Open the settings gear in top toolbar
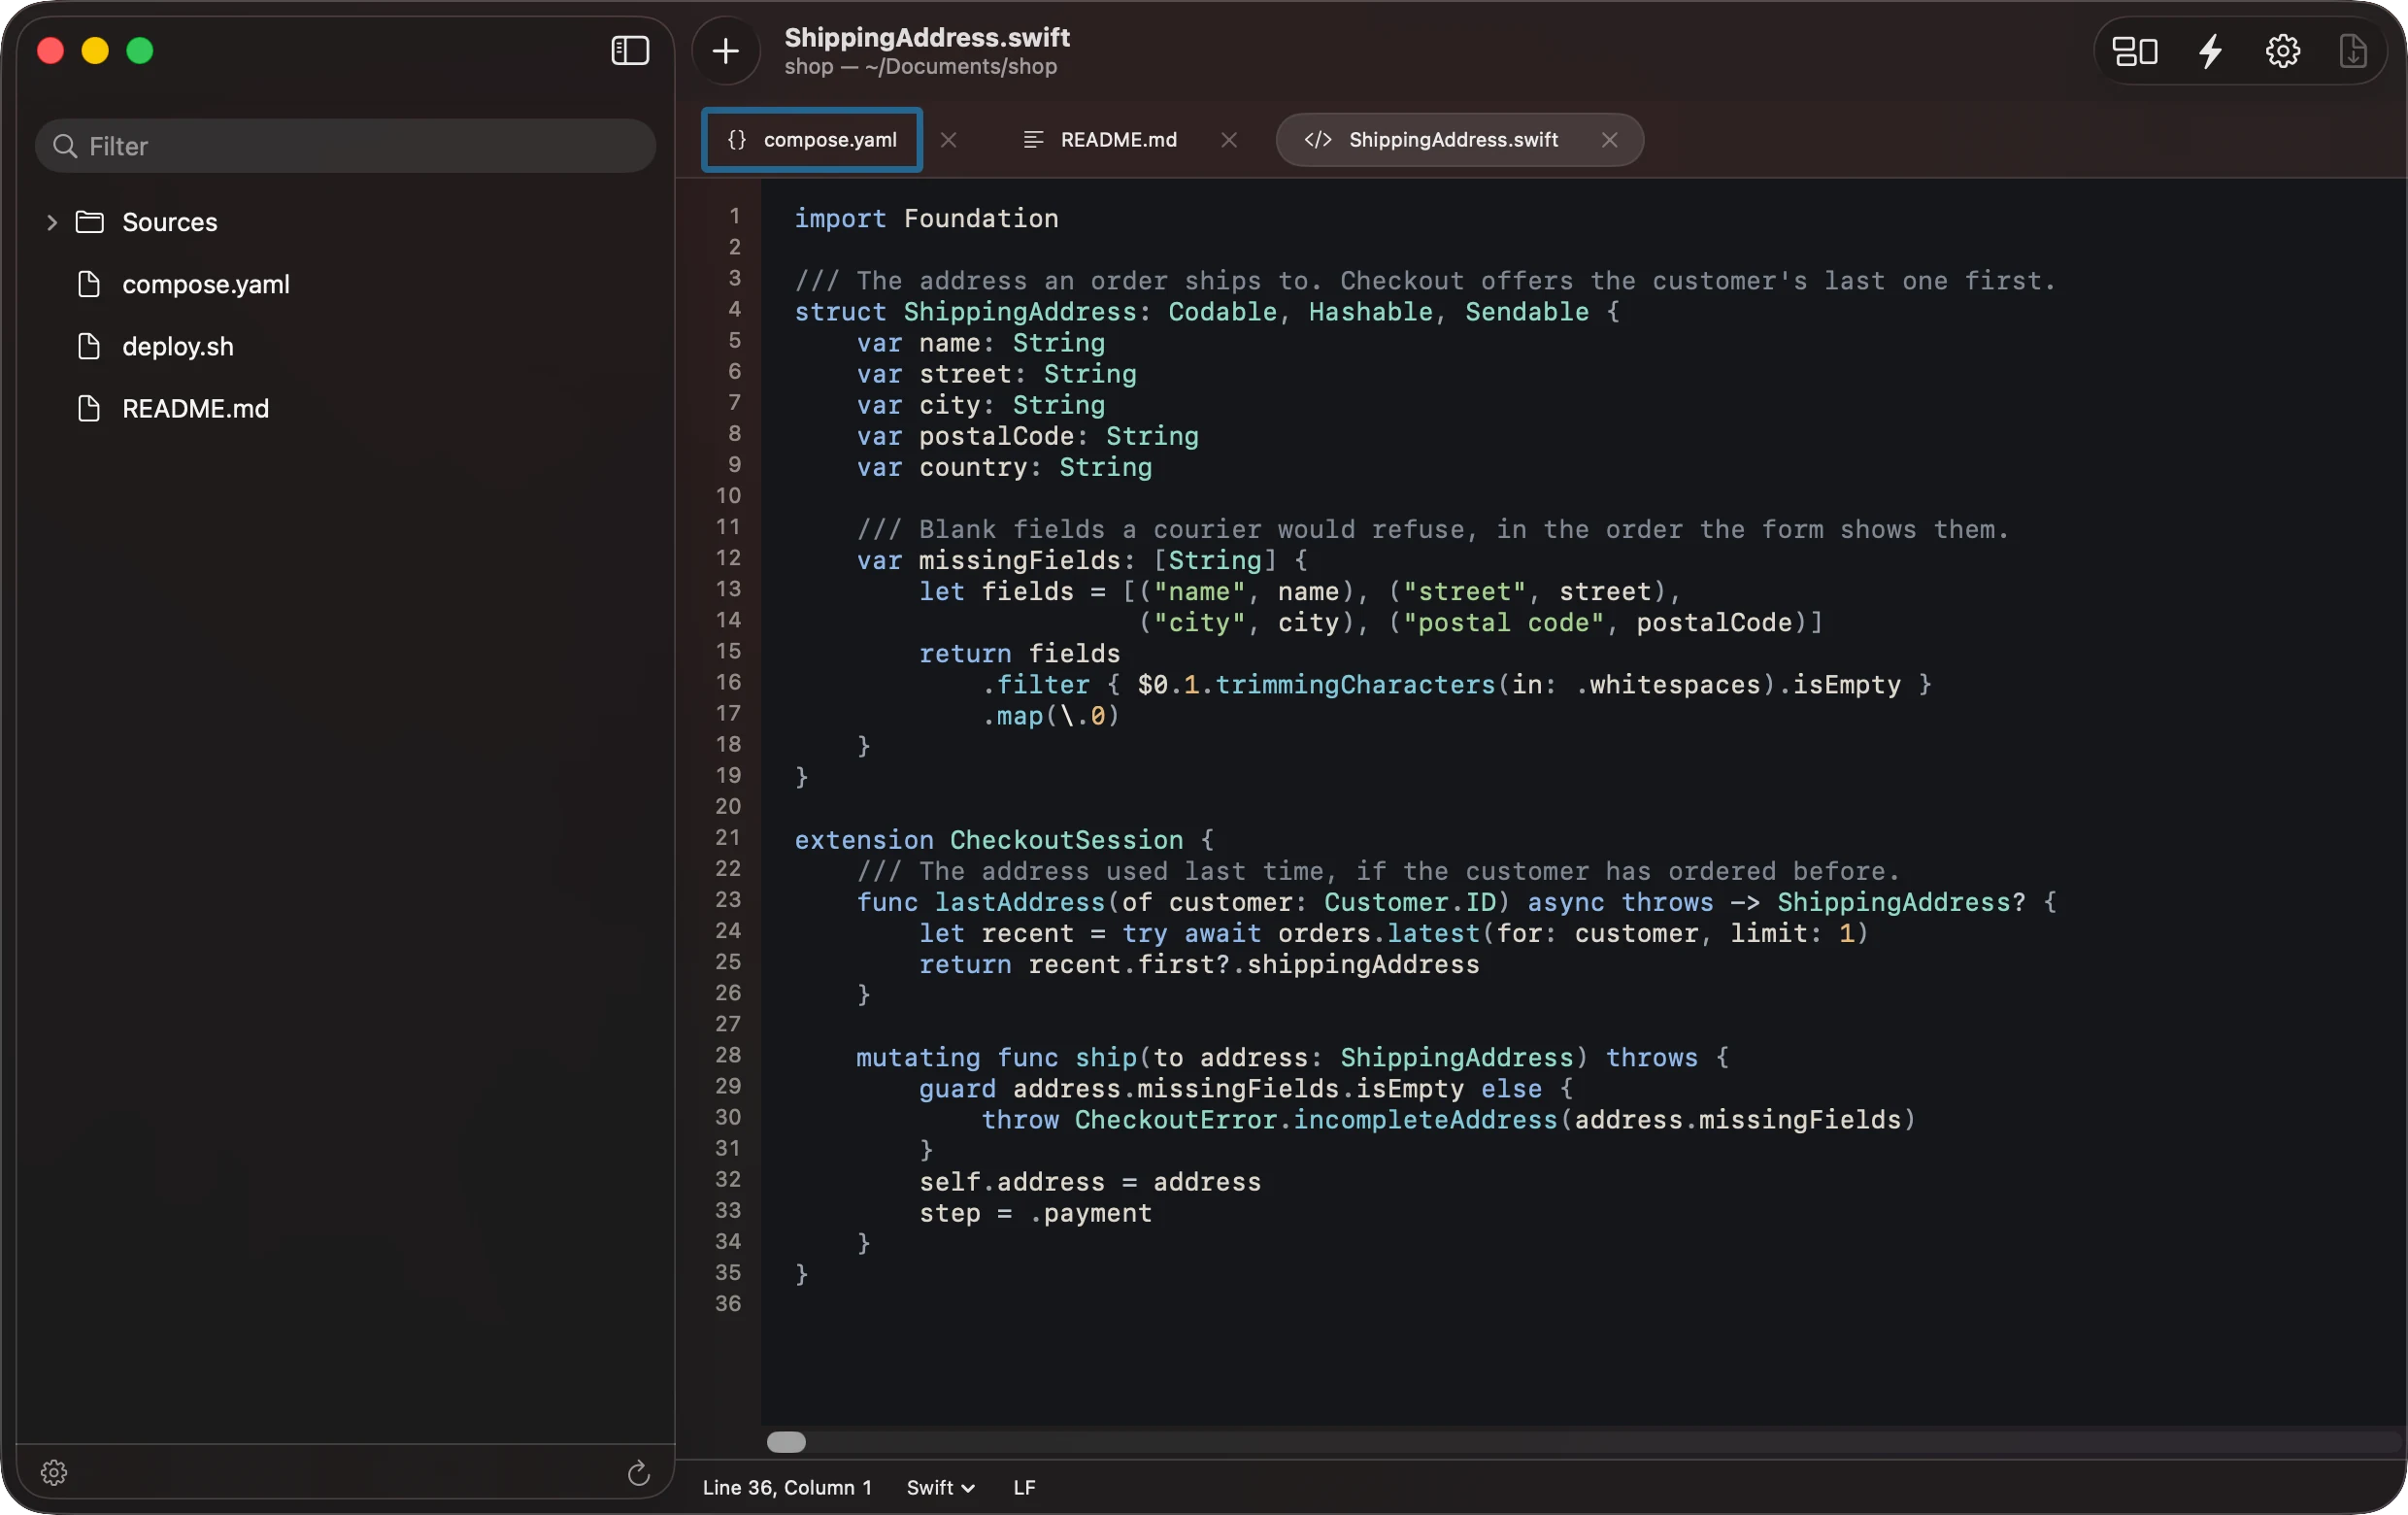 point(2282,50)
